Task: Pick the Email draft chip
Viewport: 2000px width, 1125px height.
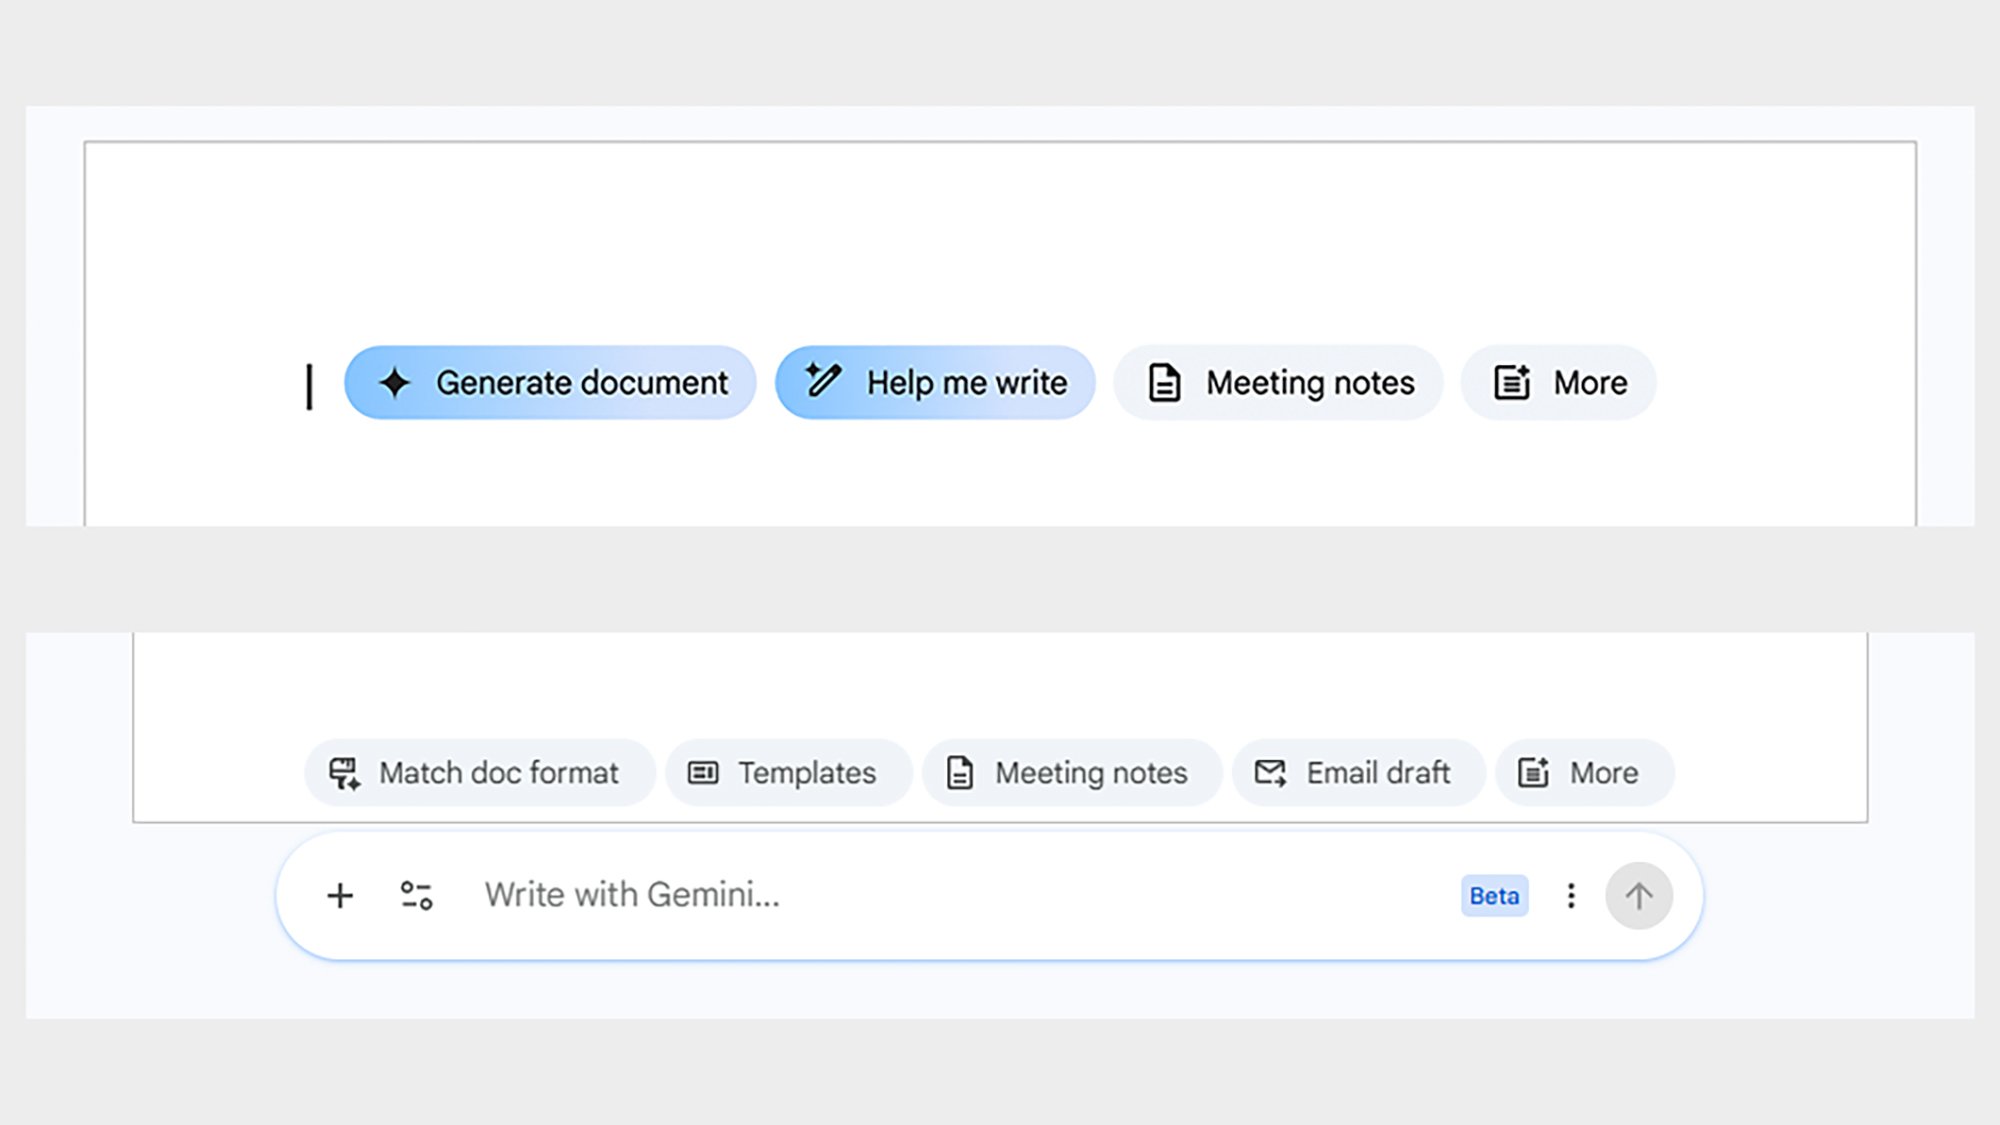Action: (x=1357, y=773)
